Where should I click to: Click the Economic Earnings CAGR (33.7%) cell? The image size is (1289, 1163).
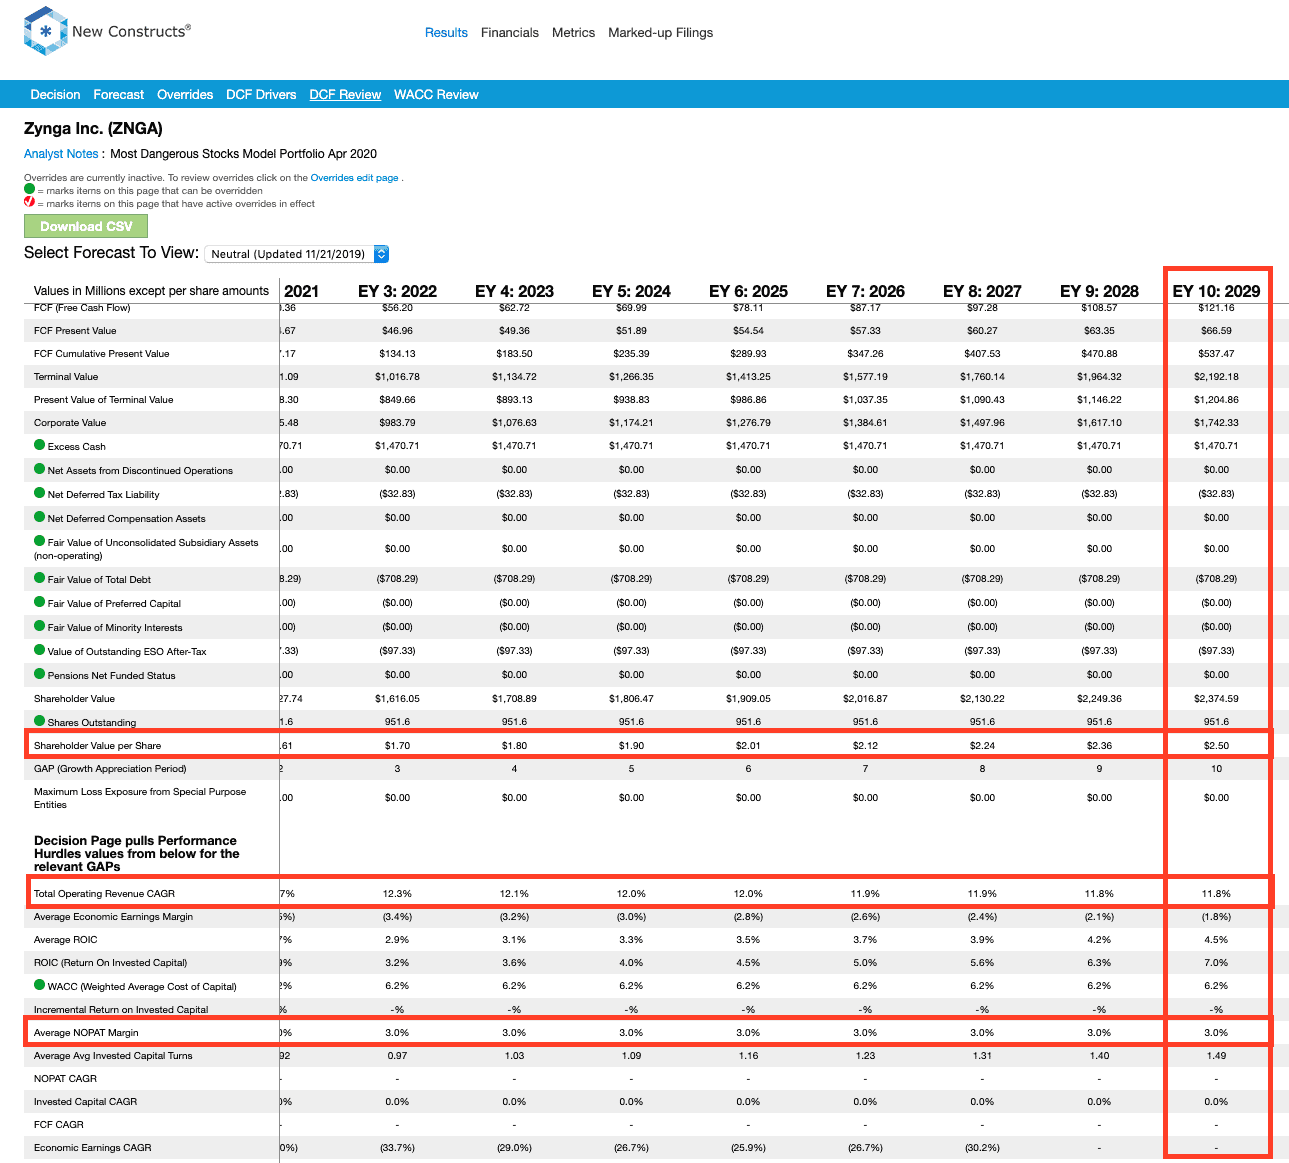tap(397, 1148)
